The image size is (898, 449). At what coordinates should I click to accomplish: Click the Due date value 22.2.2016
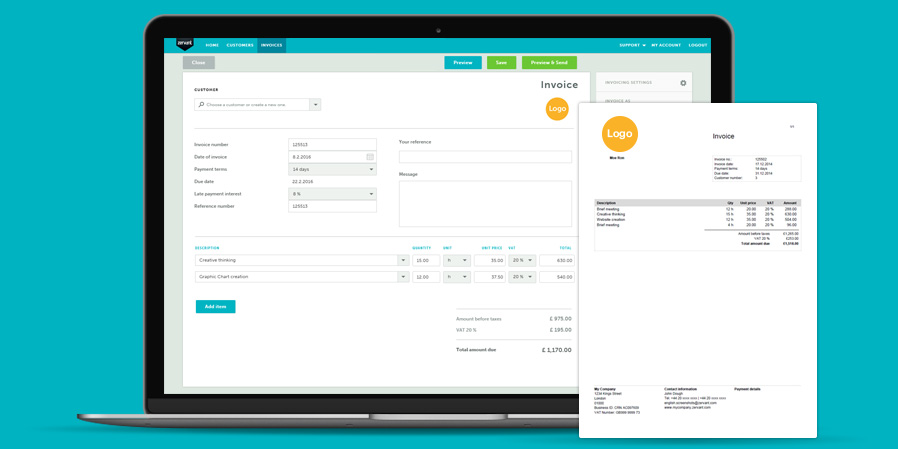click(x=302, y=182)
